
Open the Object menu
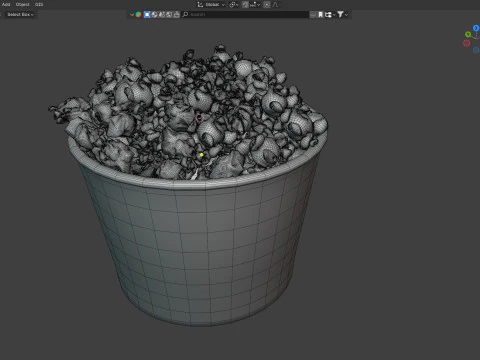point(22,4)
